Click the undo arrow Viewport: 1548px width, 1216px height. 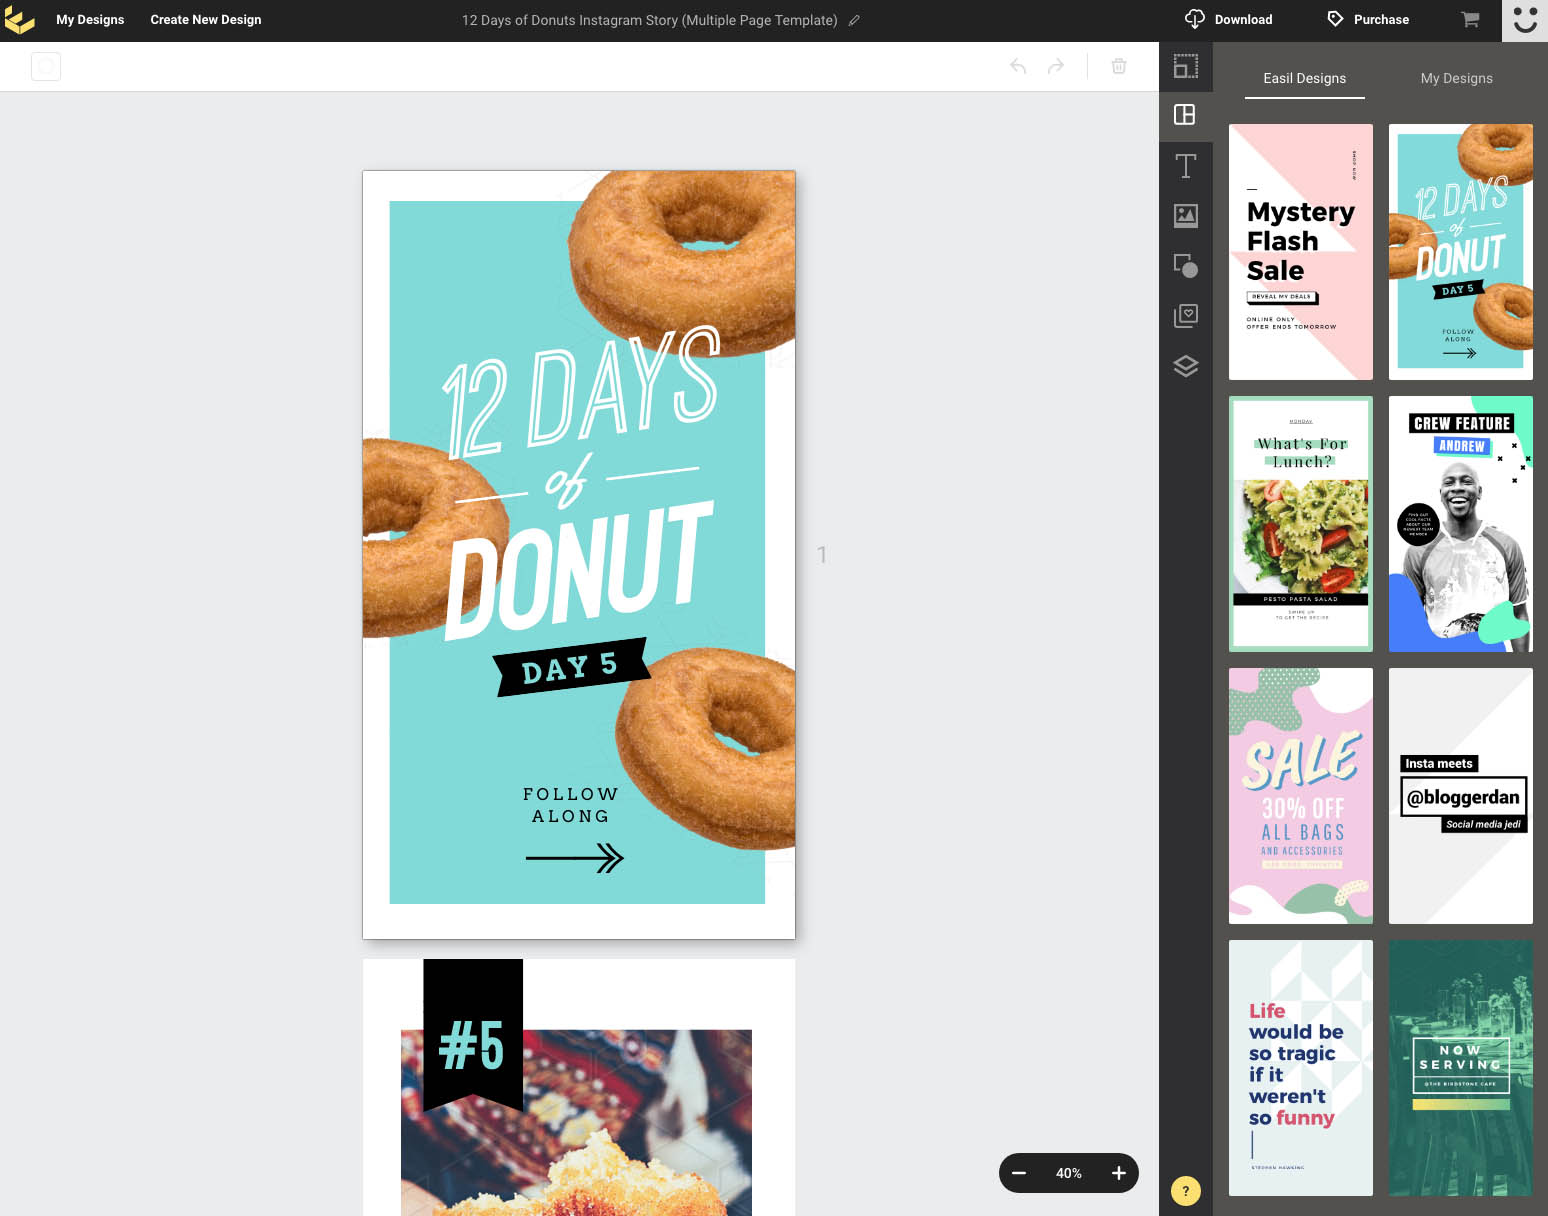tap(1018, 67)
